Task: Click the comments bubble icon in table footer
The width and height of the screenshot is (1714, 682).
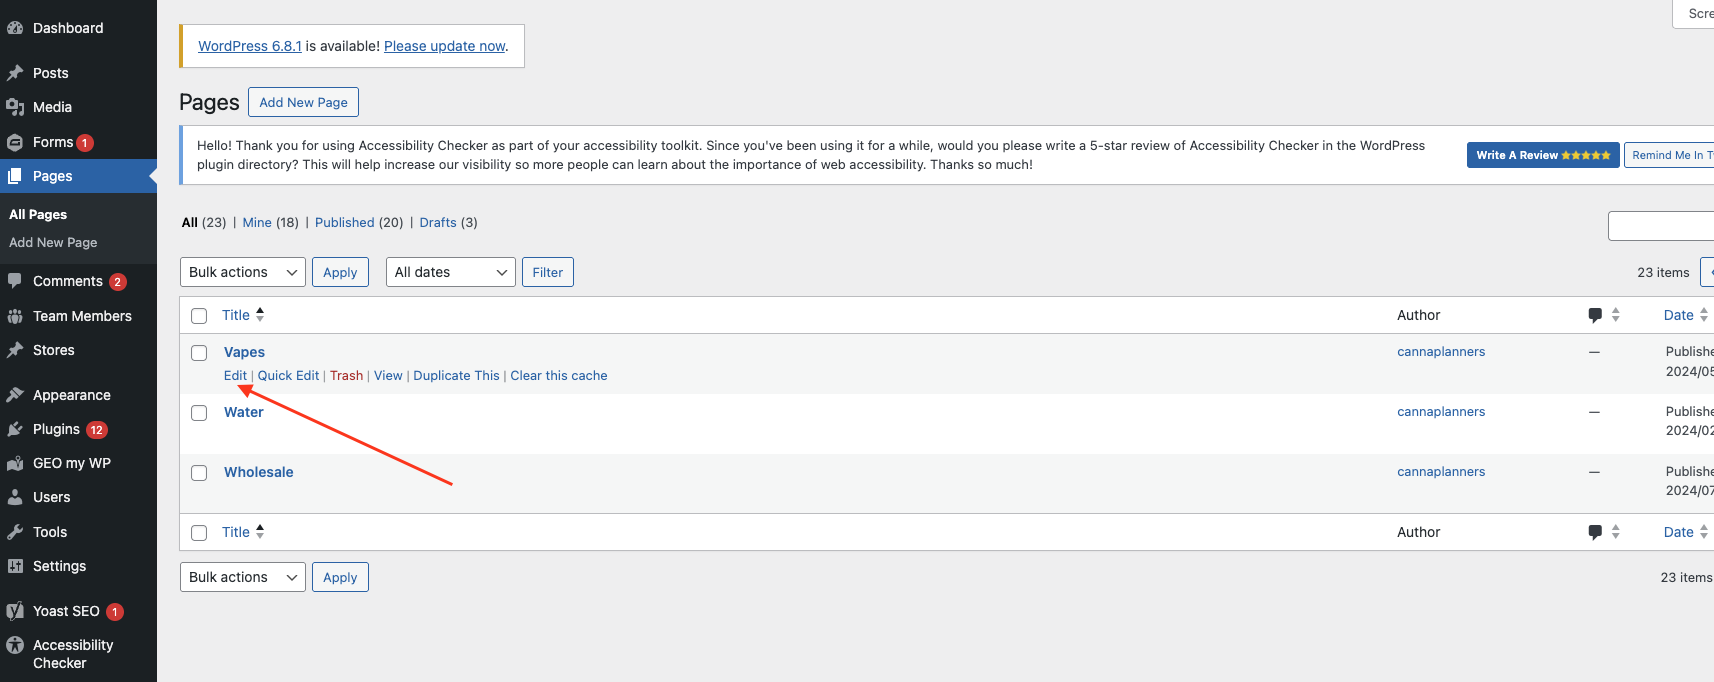Action: coord(1595,533)
